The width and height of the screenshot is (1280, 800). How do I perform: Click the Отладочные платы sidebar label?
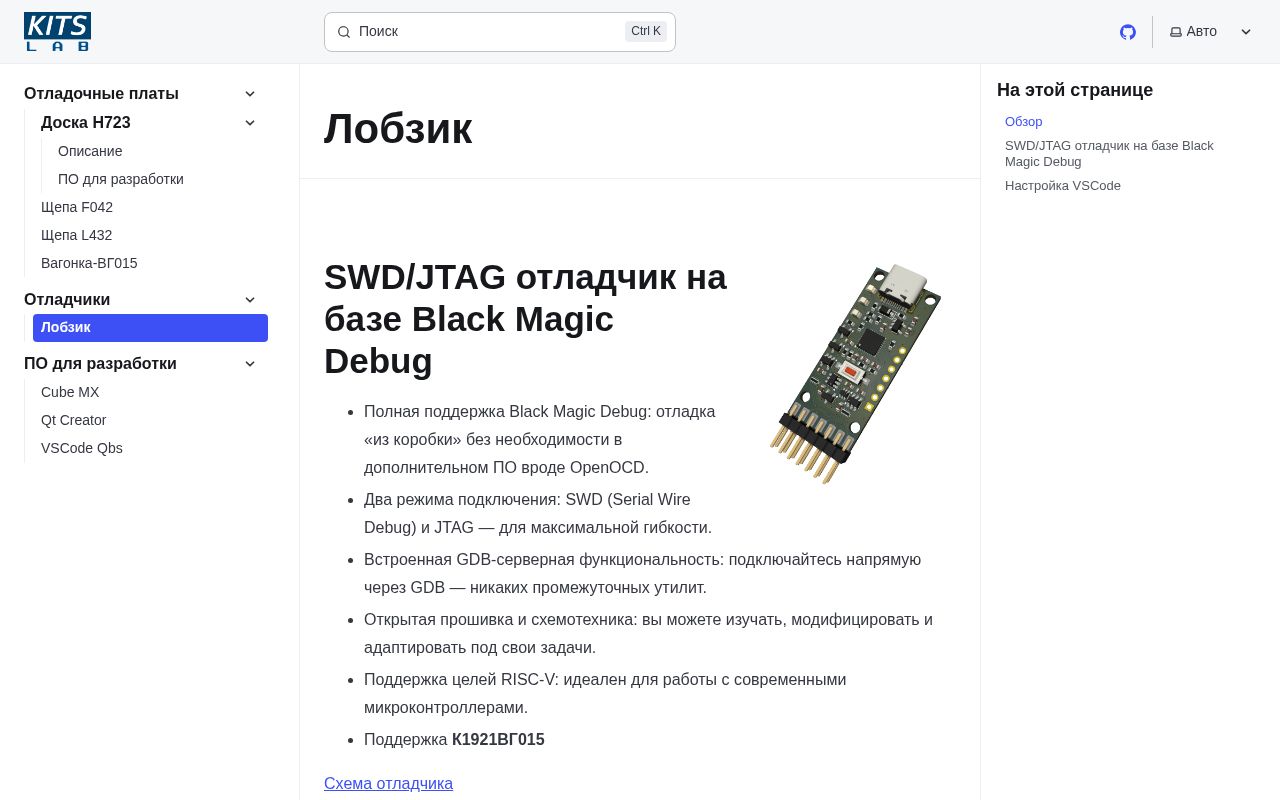click(101, 94)
